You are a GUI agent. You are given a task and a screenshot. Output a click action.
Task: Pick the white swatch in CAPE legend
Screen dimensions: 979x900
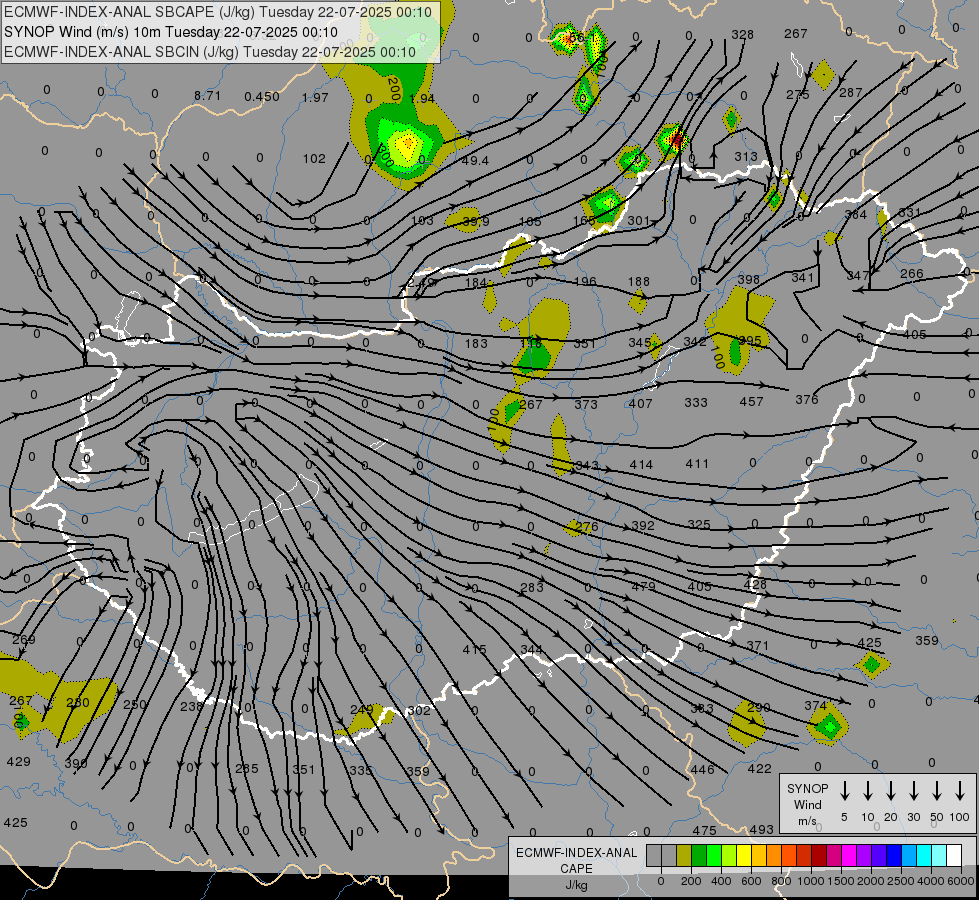coord(954,856)
